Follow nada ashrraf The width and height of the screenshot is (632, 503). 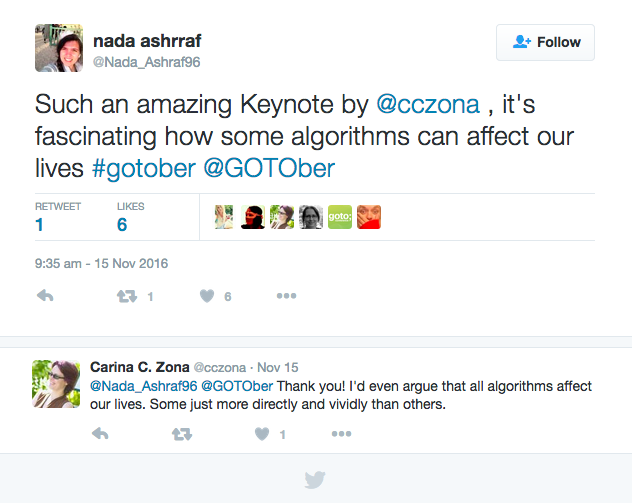click(x=545, y=42)
